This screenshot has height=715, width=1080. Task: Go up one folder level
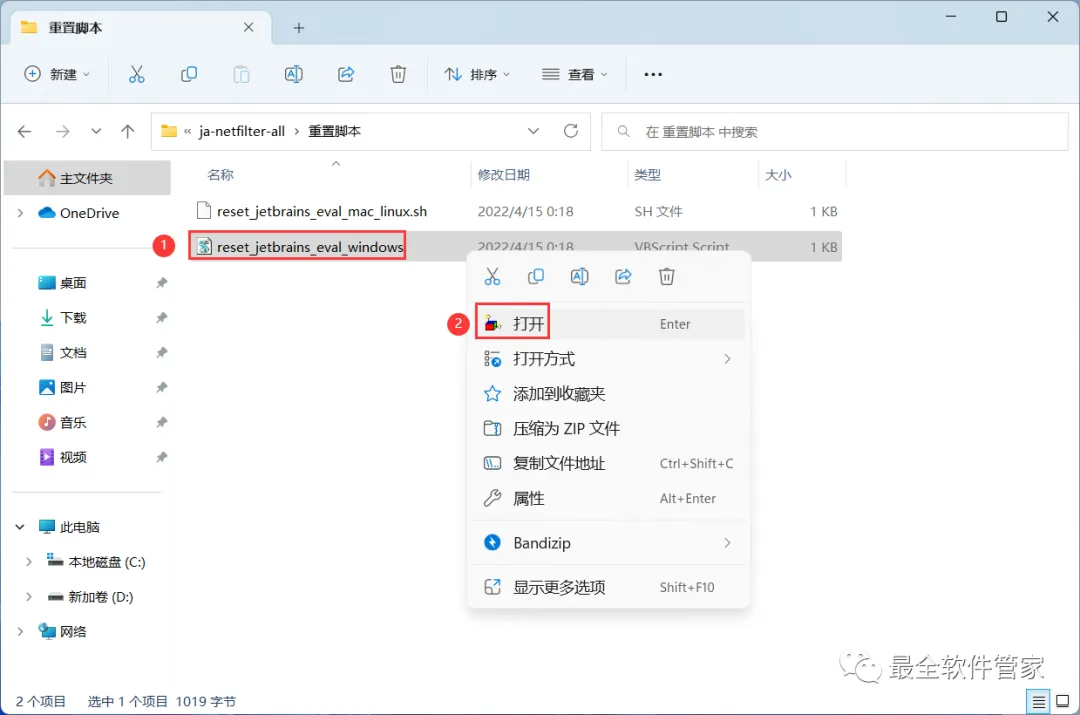(x=127, y=132)
